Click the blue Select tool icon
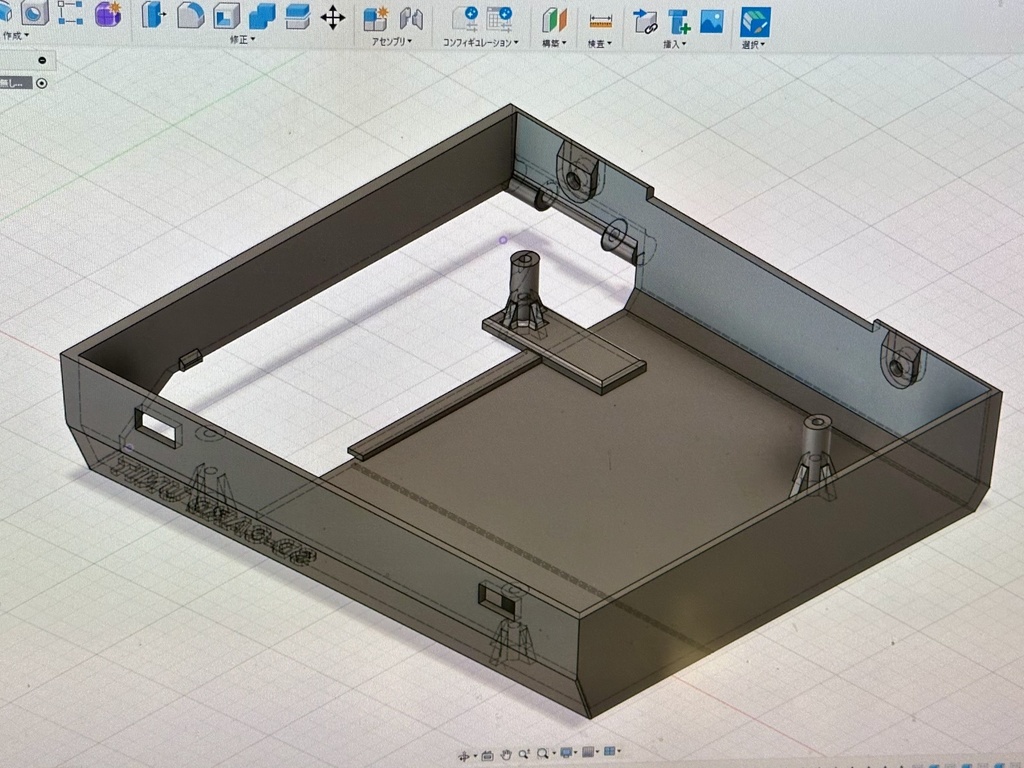Image resolution: width=1024 pixels, height=768 pixels. [755, 22]
